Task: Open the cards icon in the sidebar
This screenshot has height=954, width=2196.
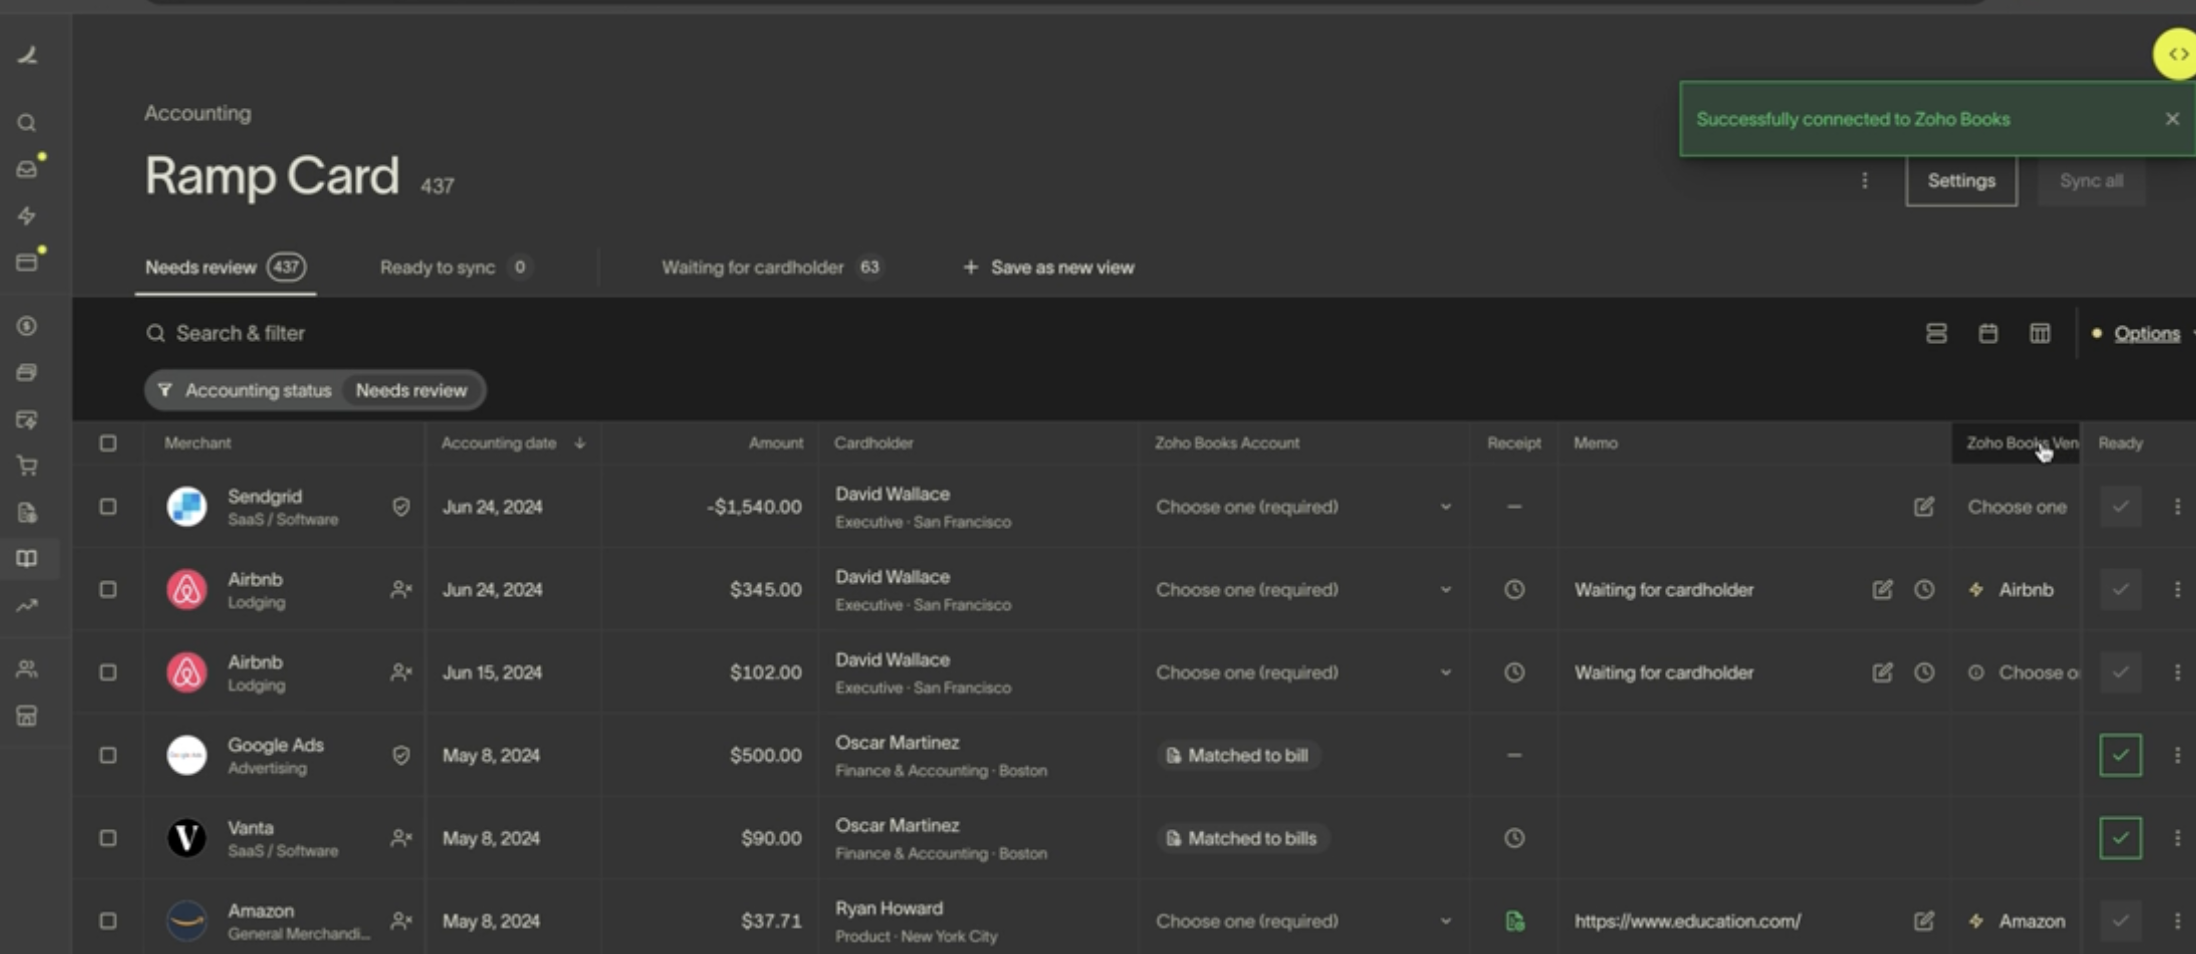Action: pyautogui.click(x=27, y=262)
